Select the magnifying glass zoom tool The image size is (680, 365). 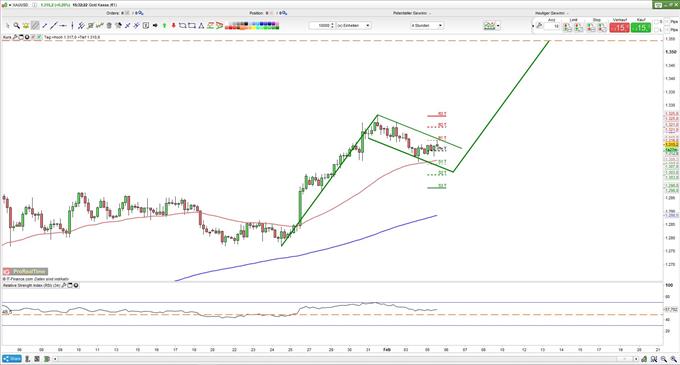16,26
